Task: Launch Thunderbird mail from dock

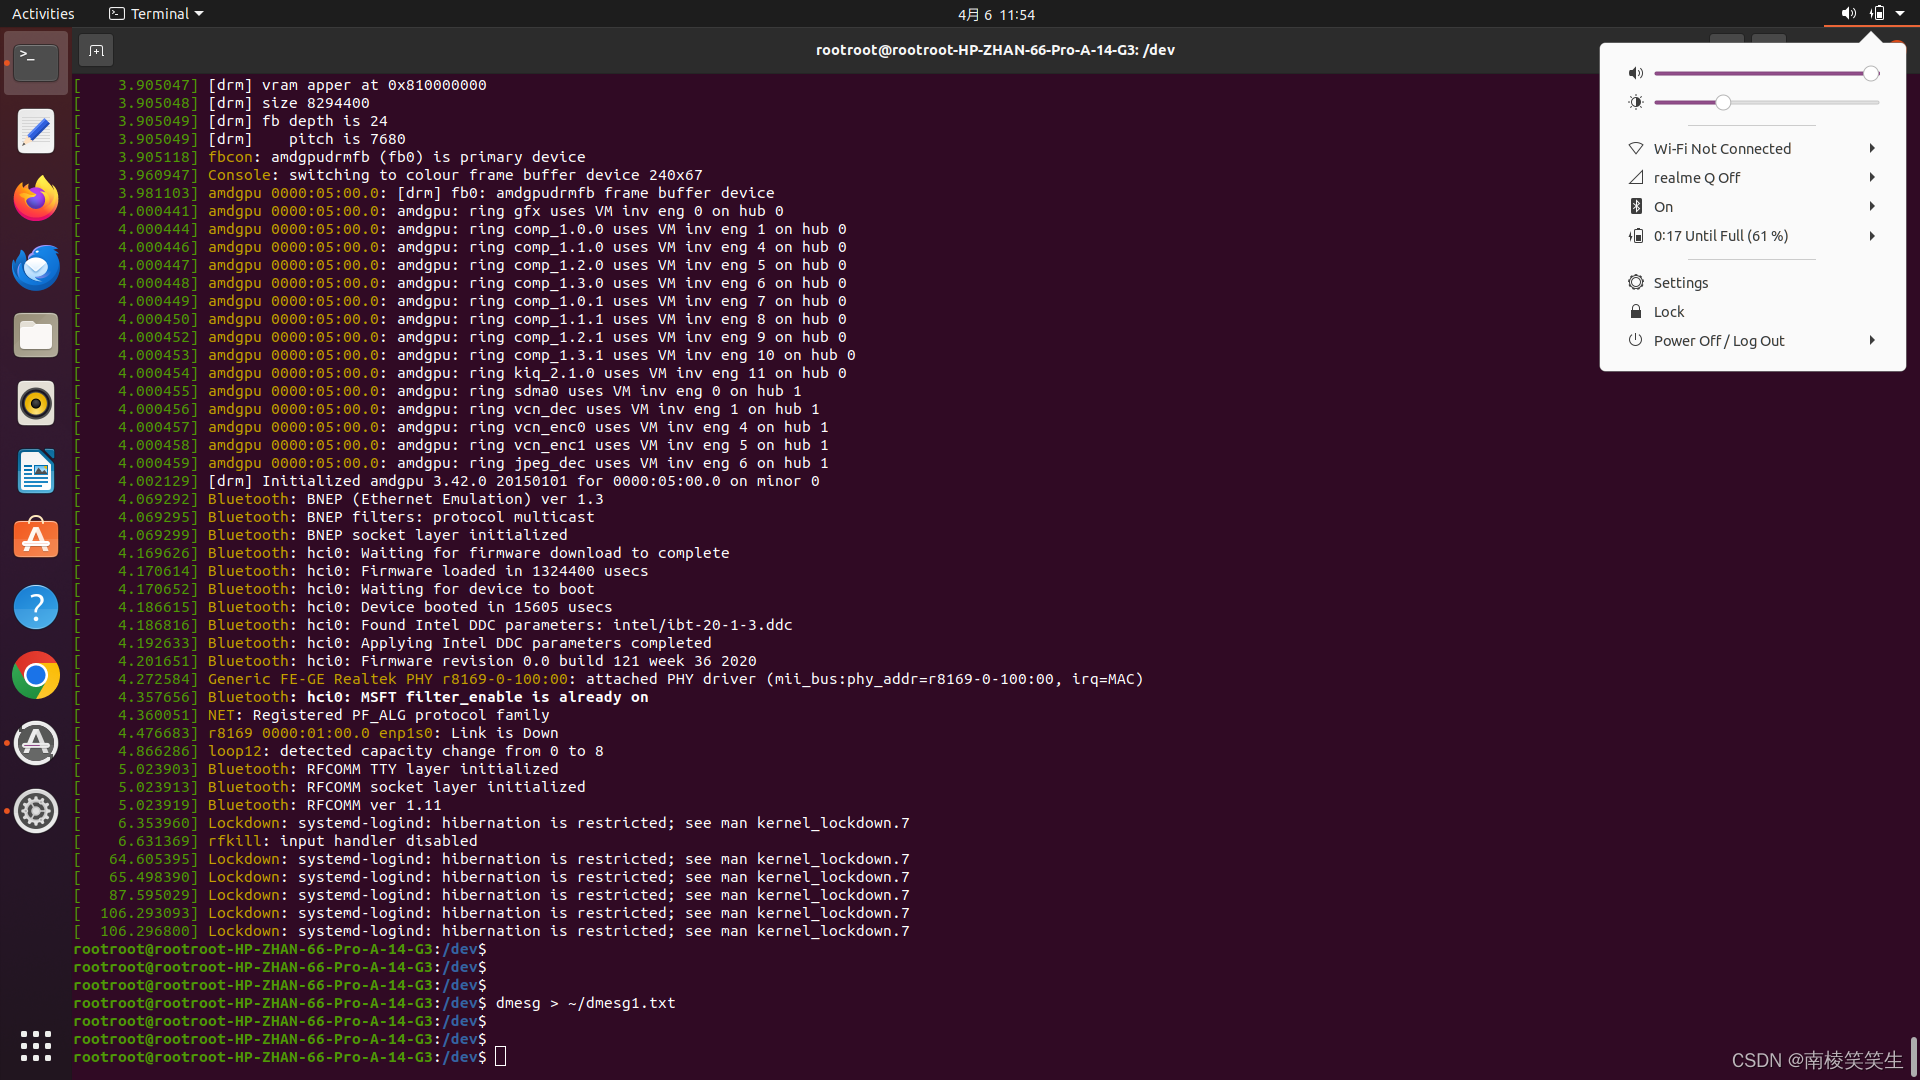Action: [36, 267]
